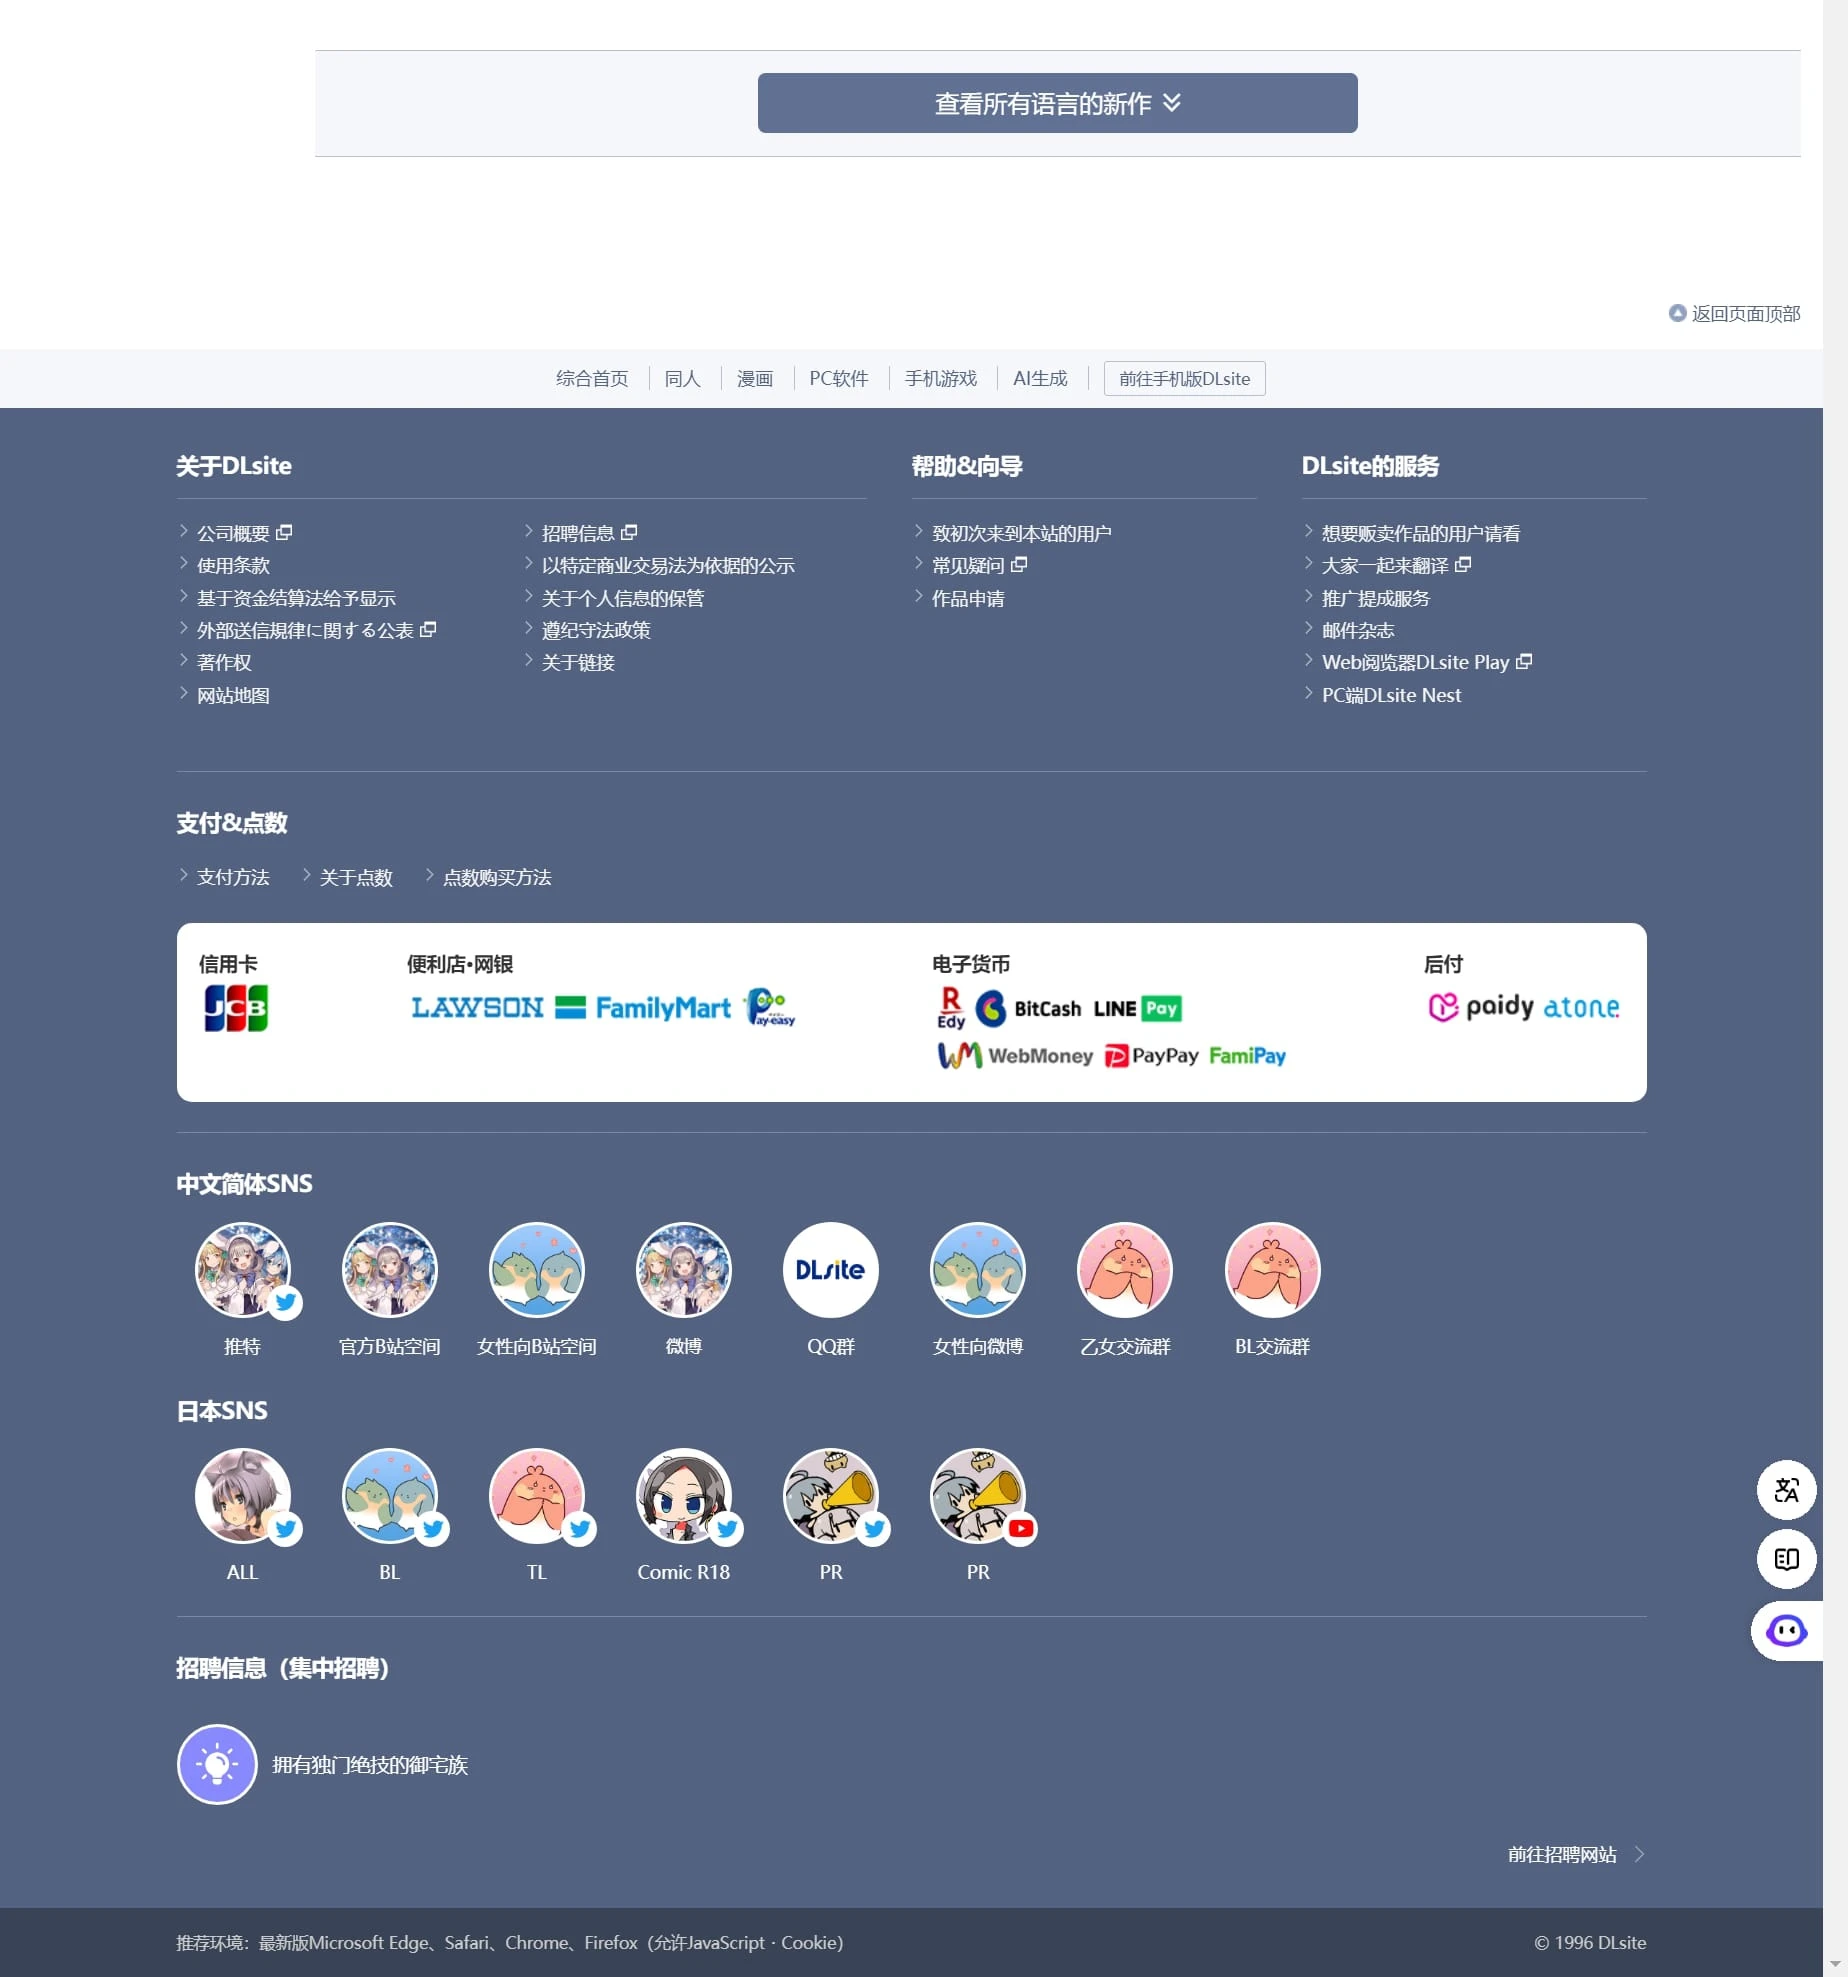Open the 推特 Simplified Chinese SNS avatar
This screenshot has width=1848, height=1977.
coord(243,1270)
